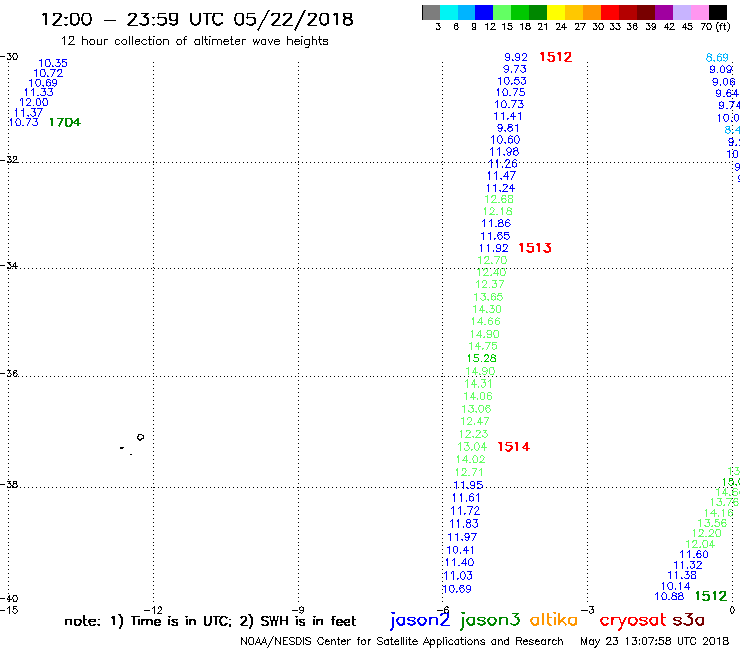Select the wave height value 11.95
This screenshot has height=650, width=740.
click(x=468, y=485)
